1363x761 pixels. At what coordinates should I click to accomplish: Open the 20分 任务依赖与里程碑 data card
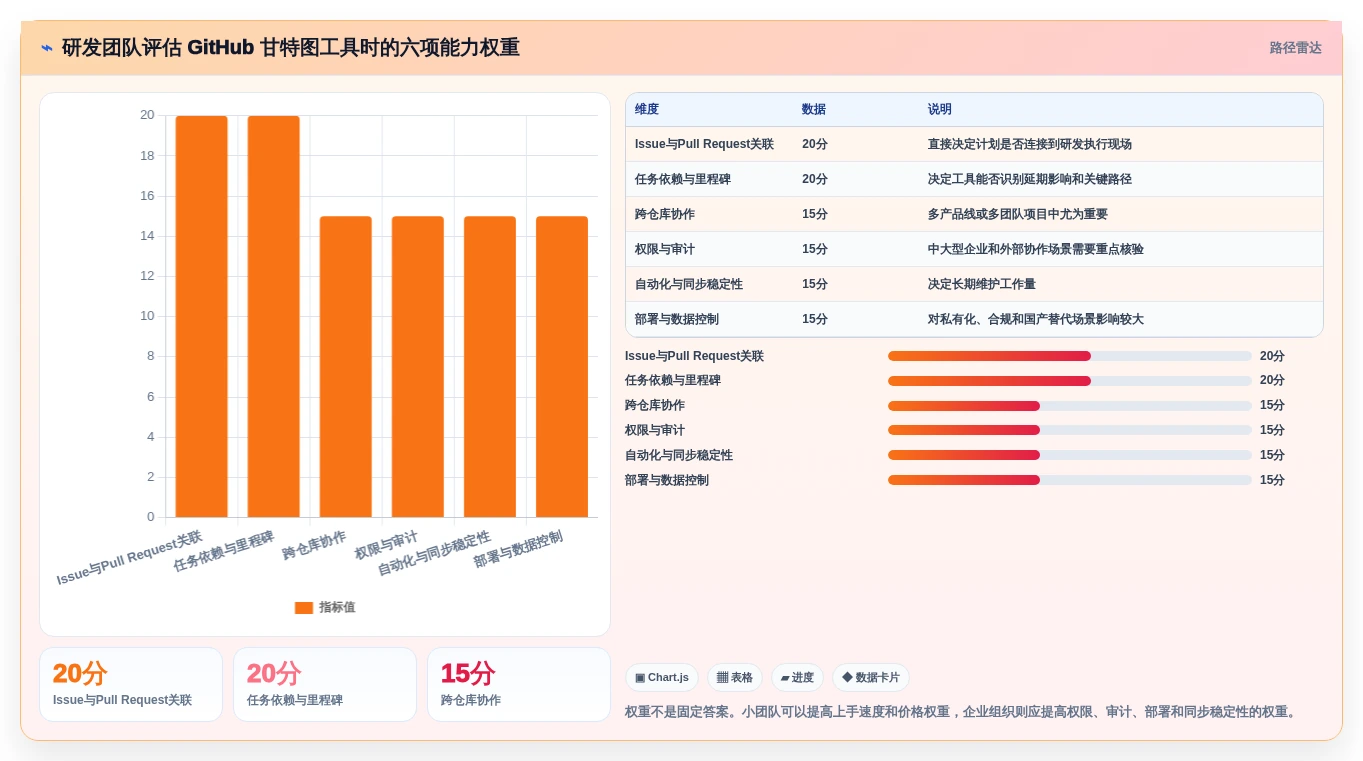click(325, 685)
